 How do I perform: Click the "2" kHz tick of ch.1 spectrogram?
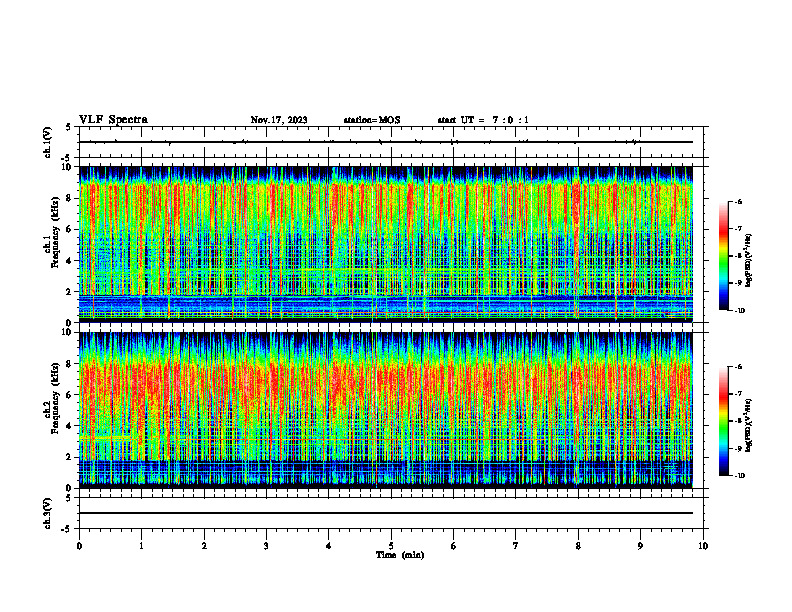(70, 291)
